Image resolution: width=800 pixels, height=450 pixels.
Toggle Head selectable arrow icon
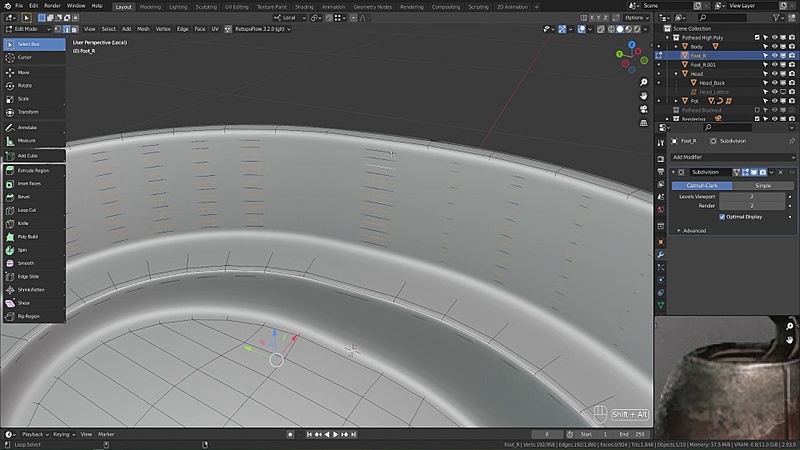pos(765,74)
